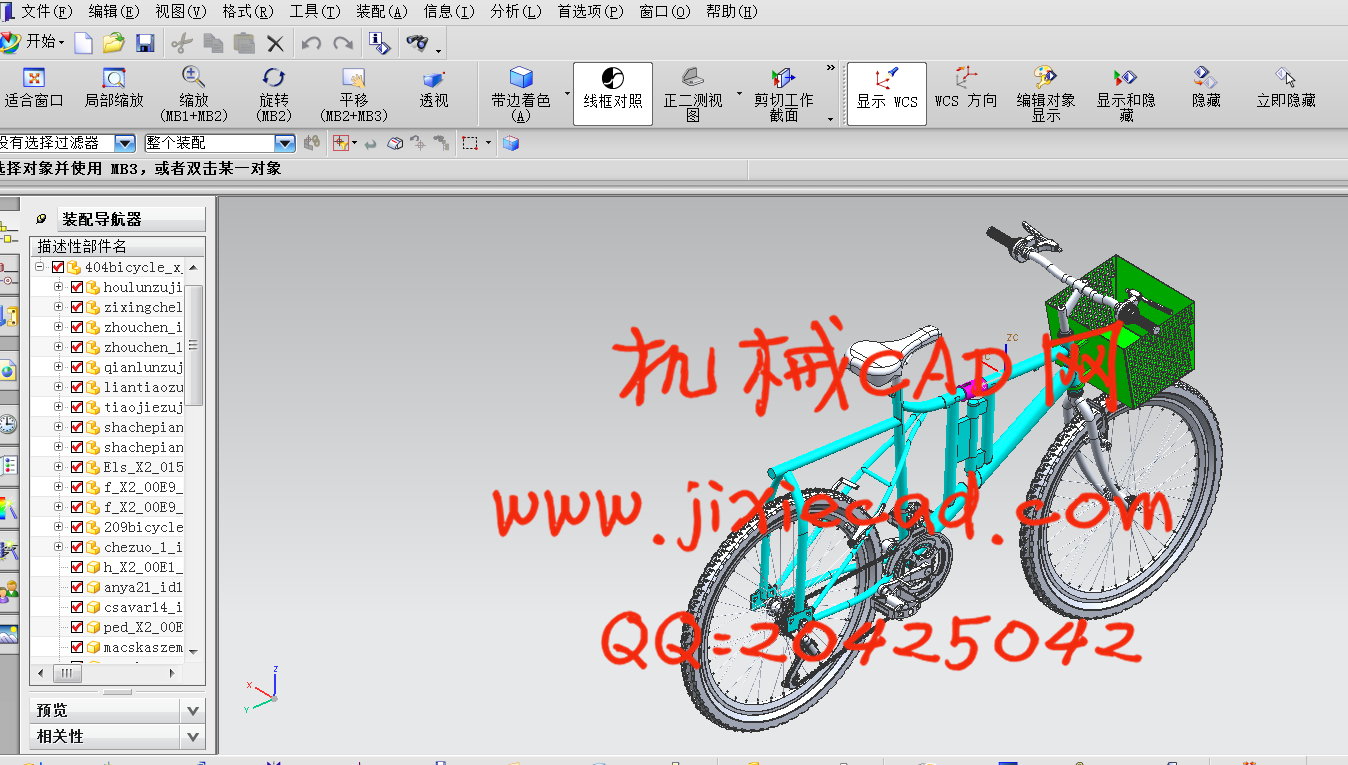Show more toolbar items via » overflow
This screenshot has width=1348, height=765.
tap(831, 68)
